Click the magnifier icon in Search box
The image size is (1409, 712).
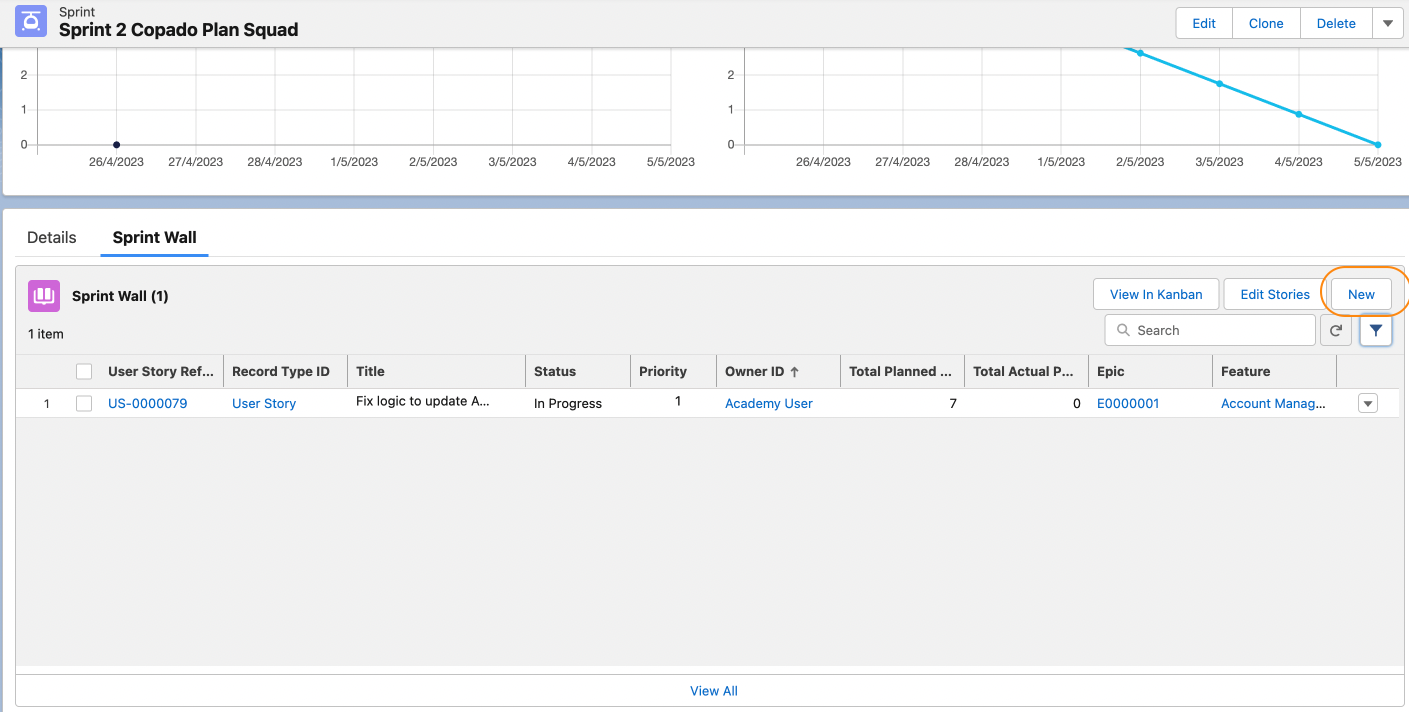click(x=1123, y=330)
